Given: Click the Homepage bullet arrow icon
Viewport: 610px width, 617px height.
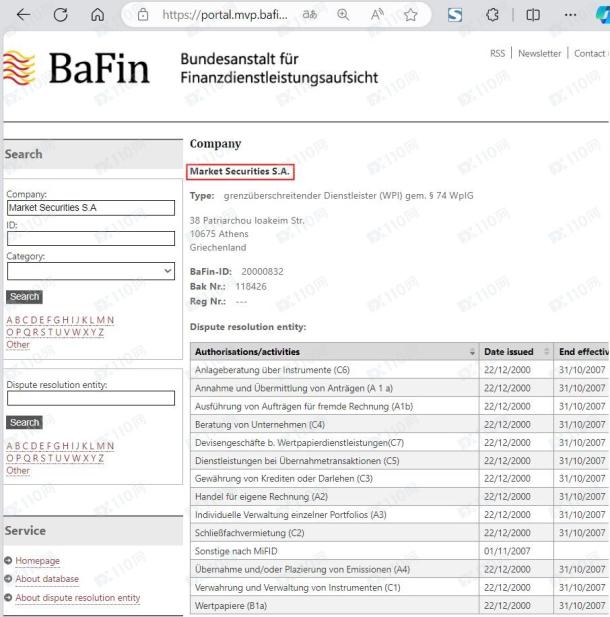Looking at the screenshot, I should [x=8, y=560].
